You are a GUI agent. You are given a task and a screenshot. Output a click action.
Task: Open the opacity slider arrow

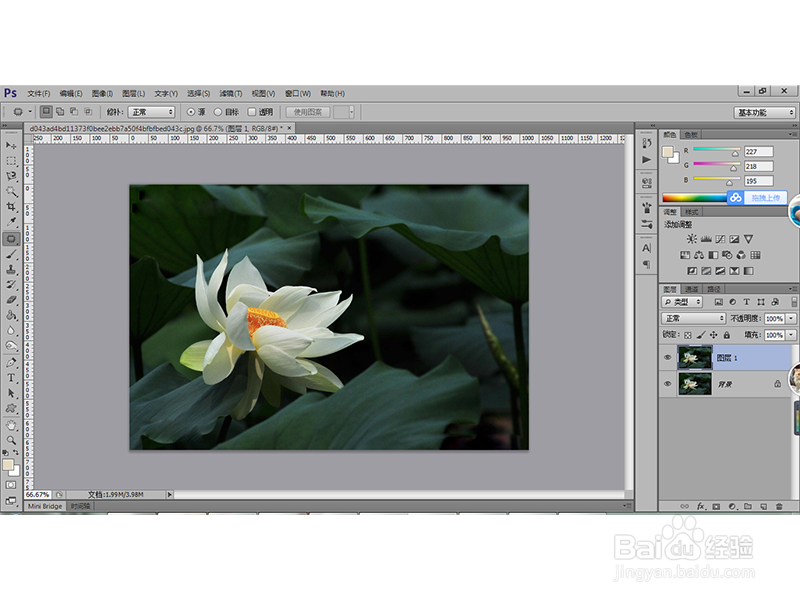click(x=791, y=318)
